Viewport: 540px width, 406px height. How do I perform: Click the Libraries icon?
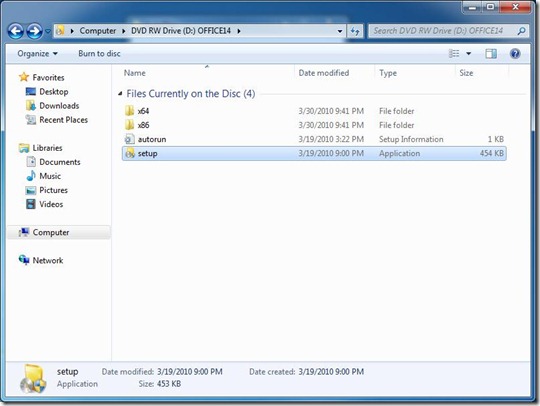tap(24, 148)
